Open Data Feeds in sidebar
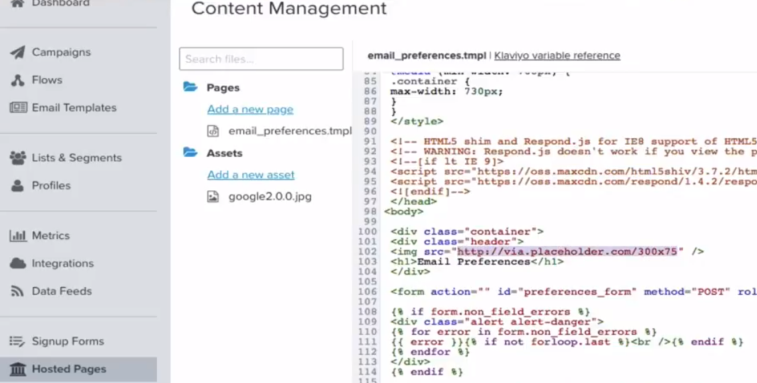This screenshot has width=757, height=383. pos(62,291)
